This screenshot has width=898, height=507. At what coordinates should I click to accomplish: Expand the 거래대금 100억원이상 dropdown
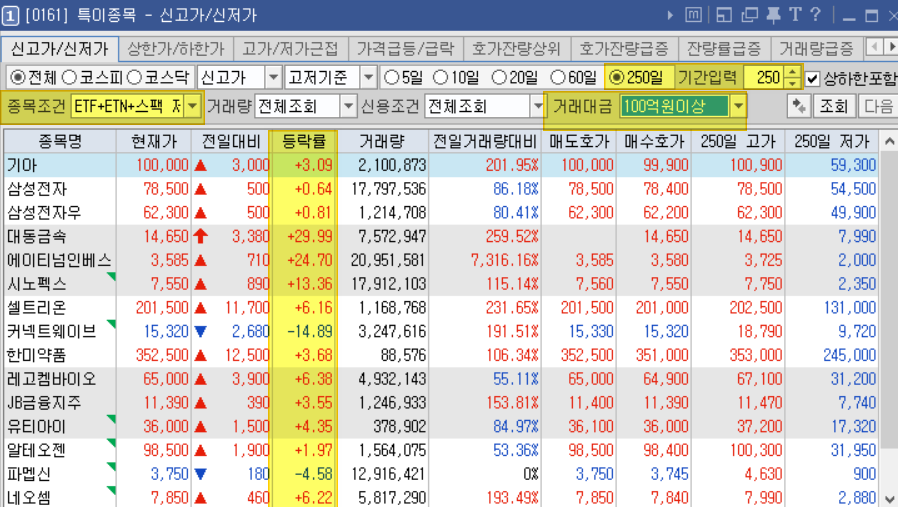(x=738, y=107)
